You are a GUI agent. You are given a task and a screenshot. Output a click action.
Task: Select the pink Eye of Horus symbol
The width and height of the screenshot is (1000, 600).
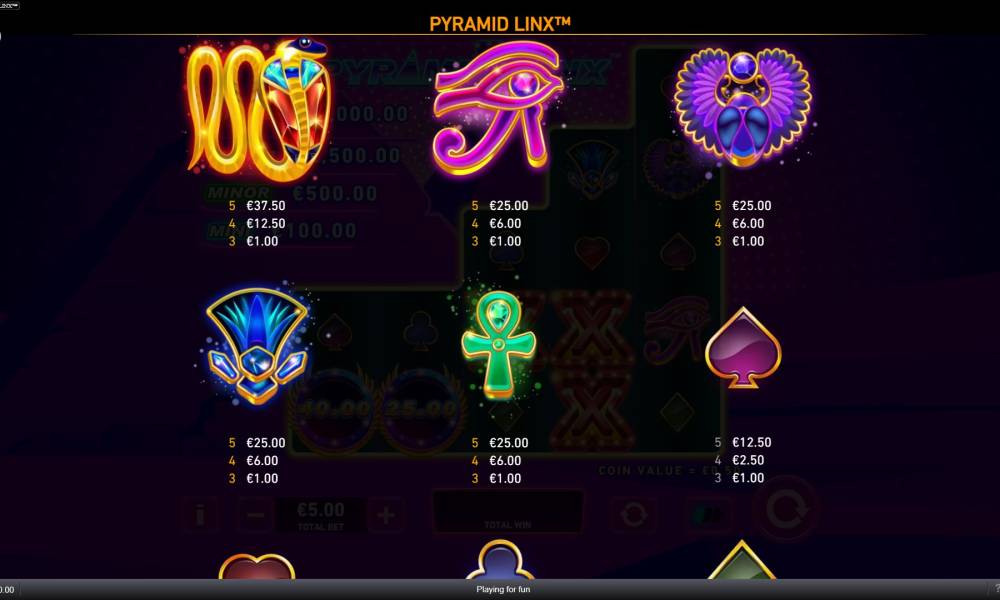(x=498, y=107)
